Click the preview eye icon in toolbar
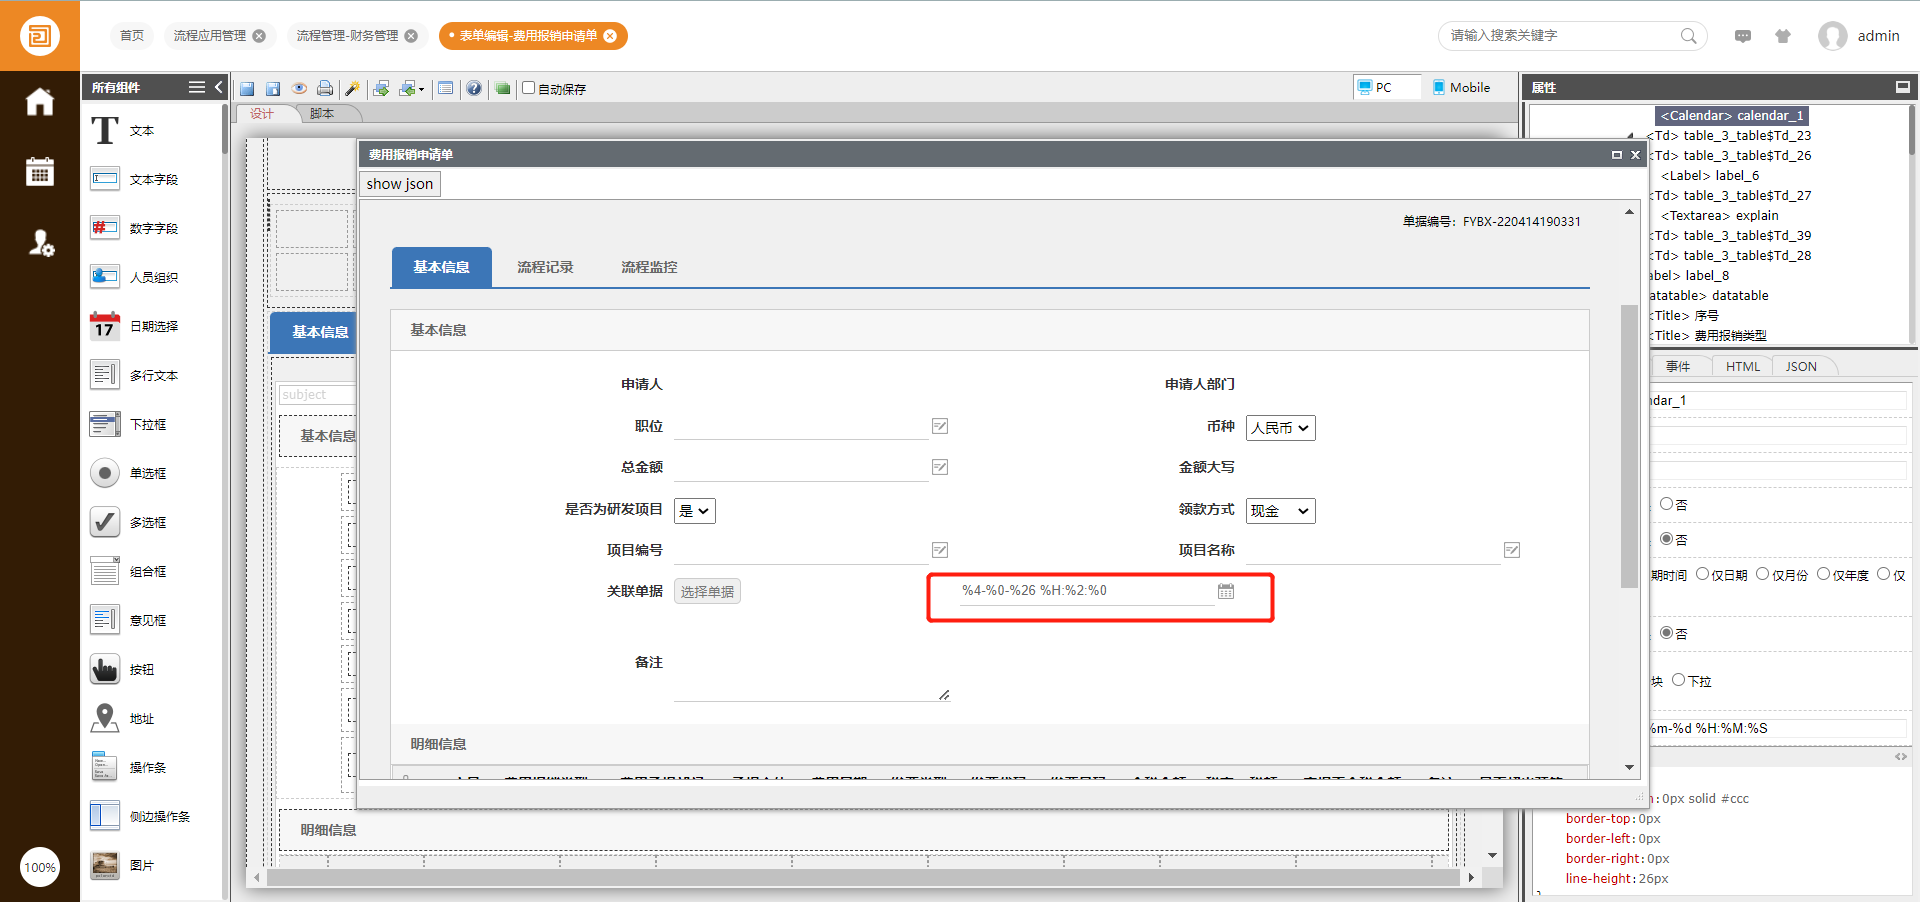The image size is (1920, 902). (x=298, y=88)
